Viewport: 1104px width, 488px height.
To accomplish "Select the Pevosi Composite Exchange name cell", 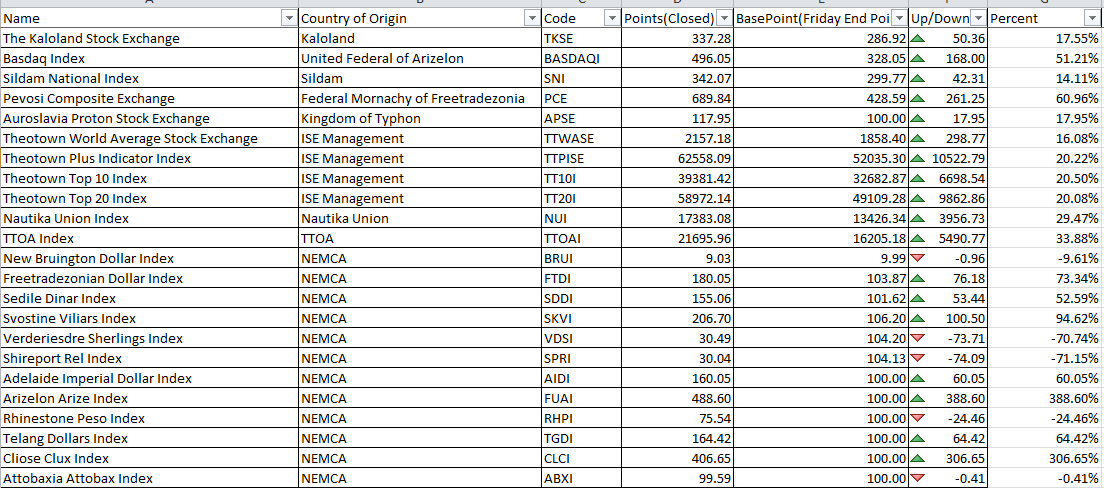I will click(x=149, y=99).
